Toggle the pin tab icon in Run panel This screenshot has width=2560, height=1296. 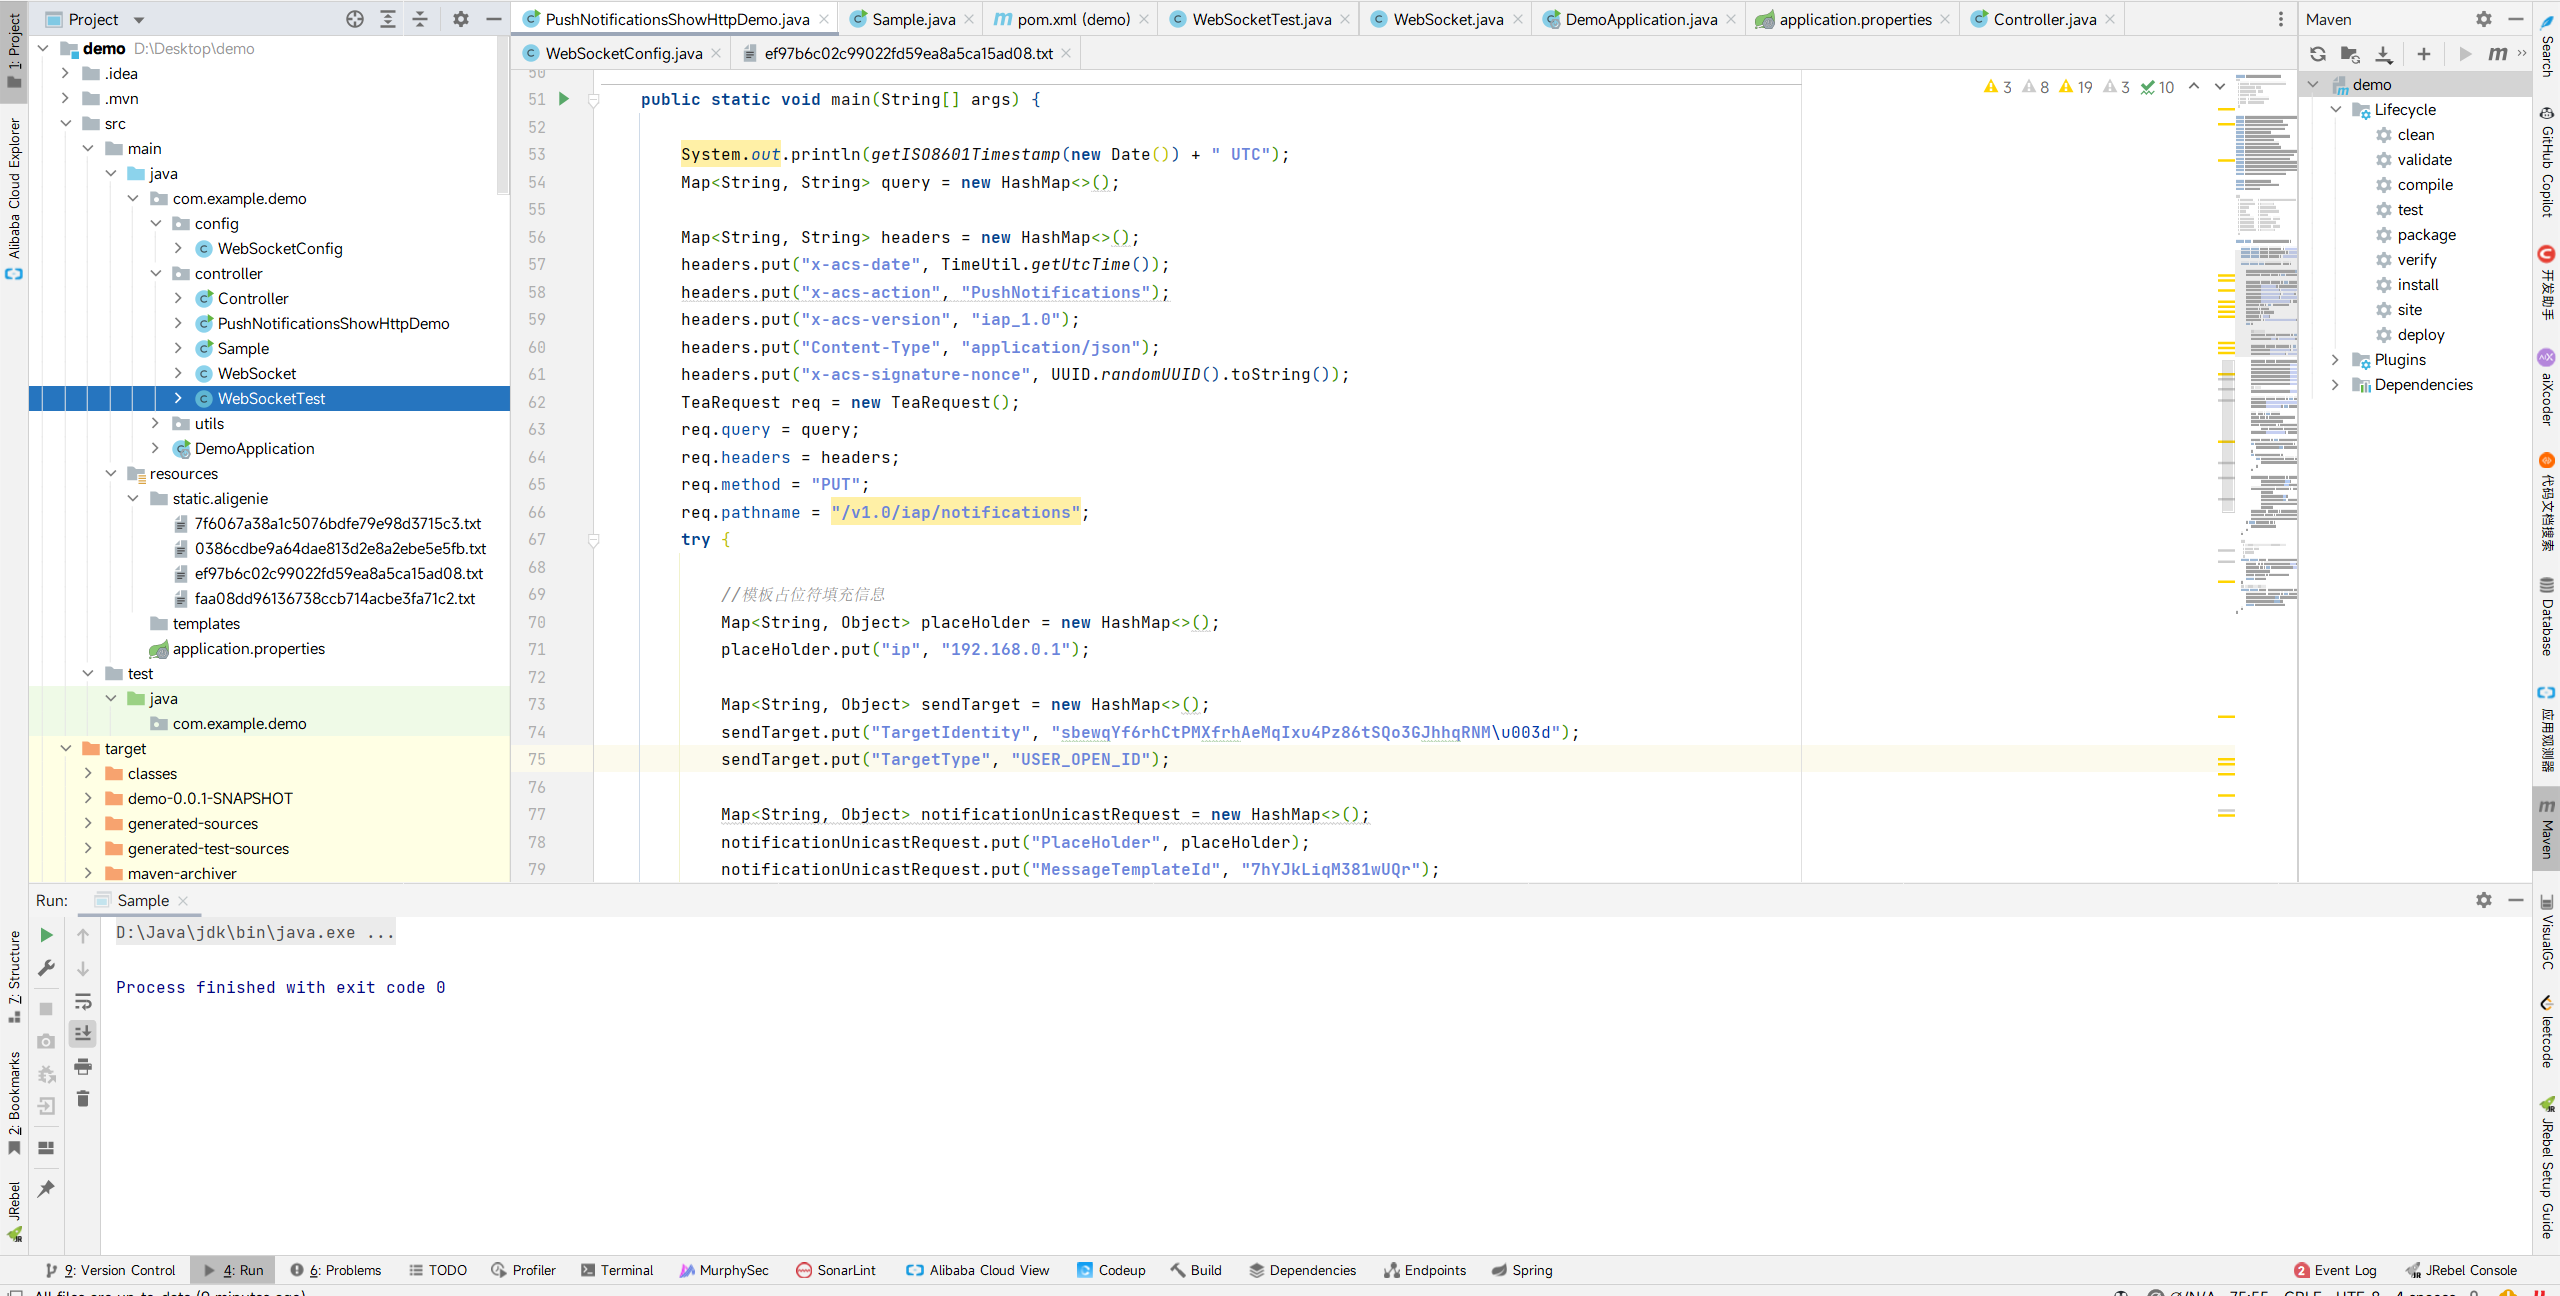click(46, 1188)
